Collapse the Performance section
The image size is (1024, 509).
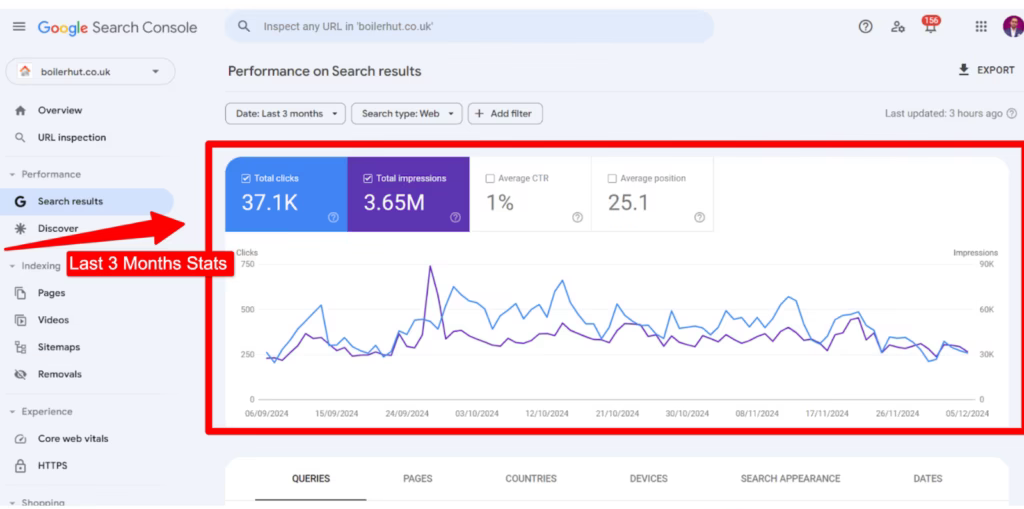point(12,174)
